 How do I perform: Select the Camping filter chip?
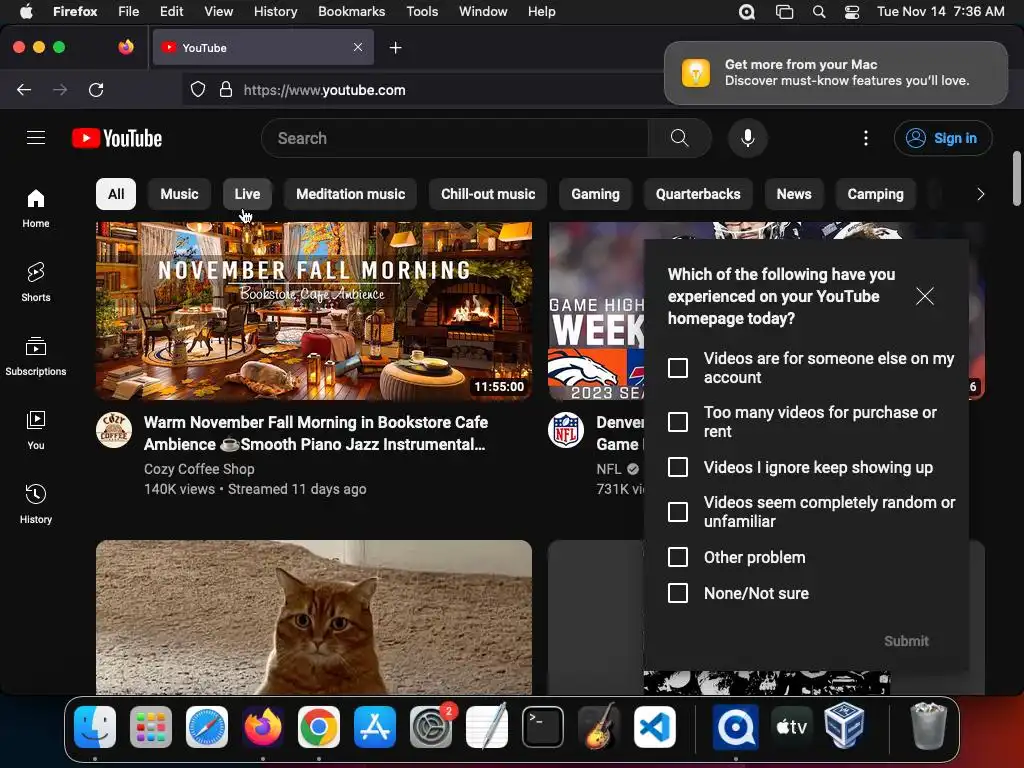click(875, 194)
